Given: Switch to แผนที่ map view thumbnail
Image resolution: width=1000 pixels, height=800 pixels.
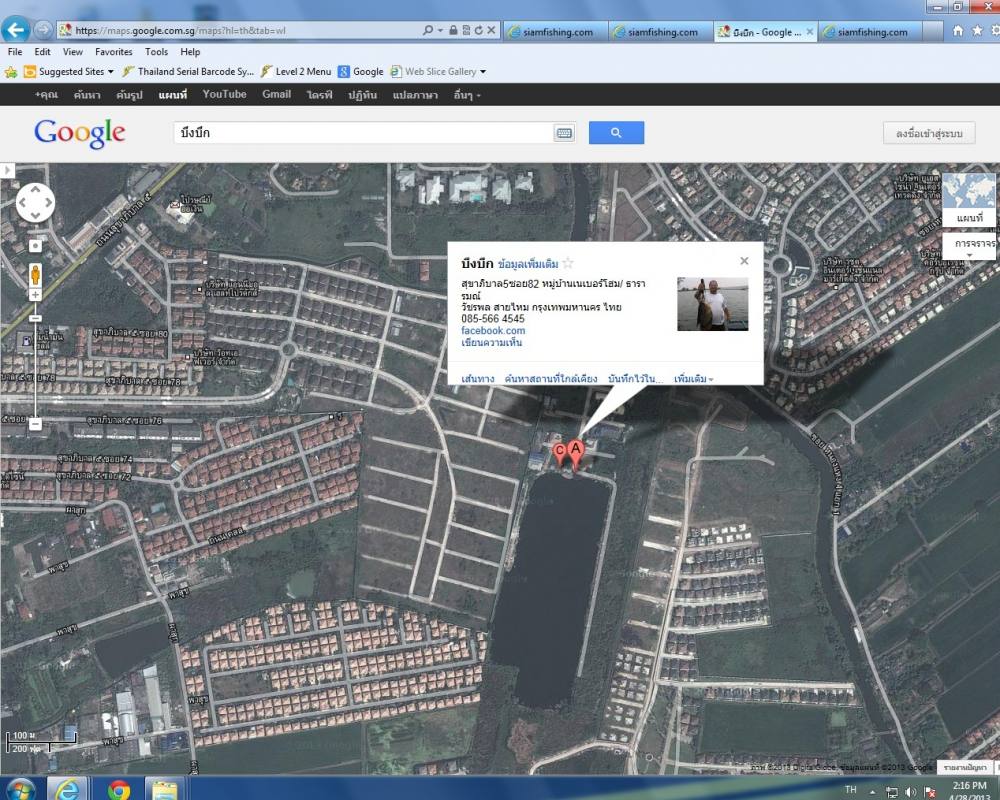Looking at the screenshot, I should point(969,200).
